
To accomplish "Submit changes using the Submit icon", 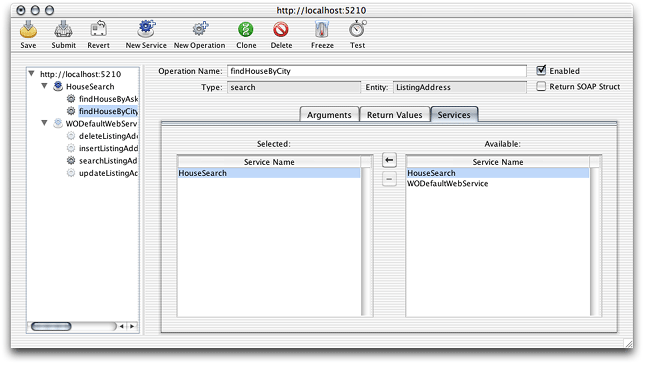I will (x=63, y=30).
